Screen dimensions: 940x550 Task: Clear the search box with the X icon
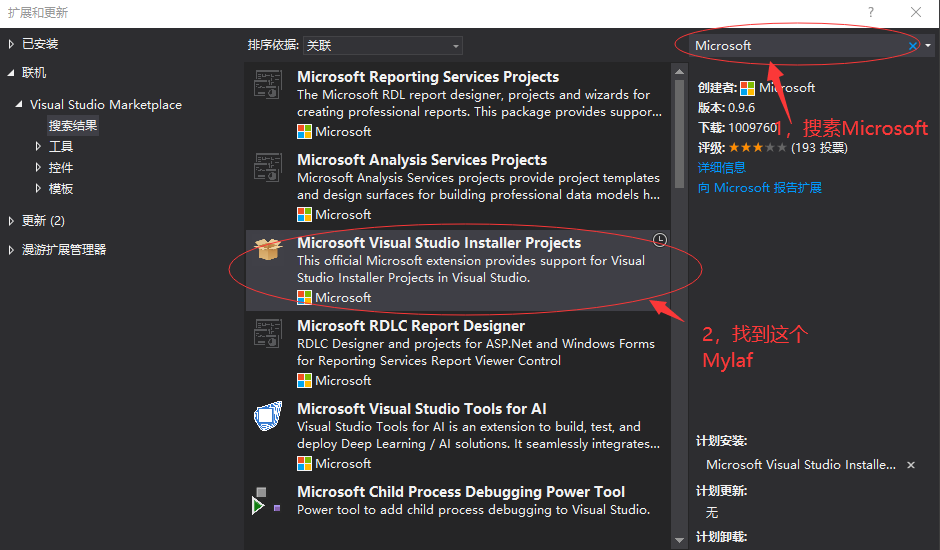[x=912, y=46]
